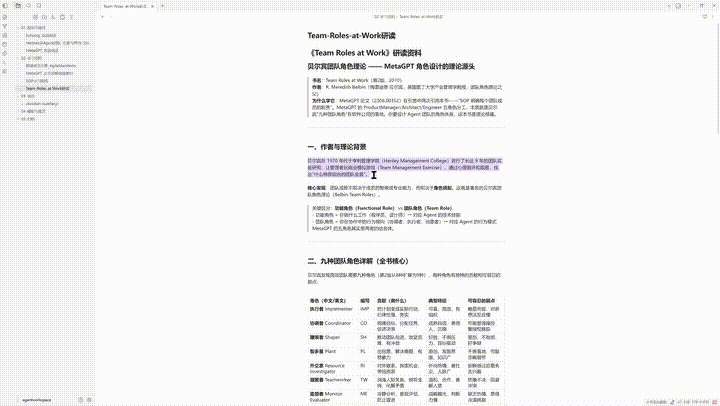
Task: Click the backlinks count in status bar
Action: click(656, 402)
